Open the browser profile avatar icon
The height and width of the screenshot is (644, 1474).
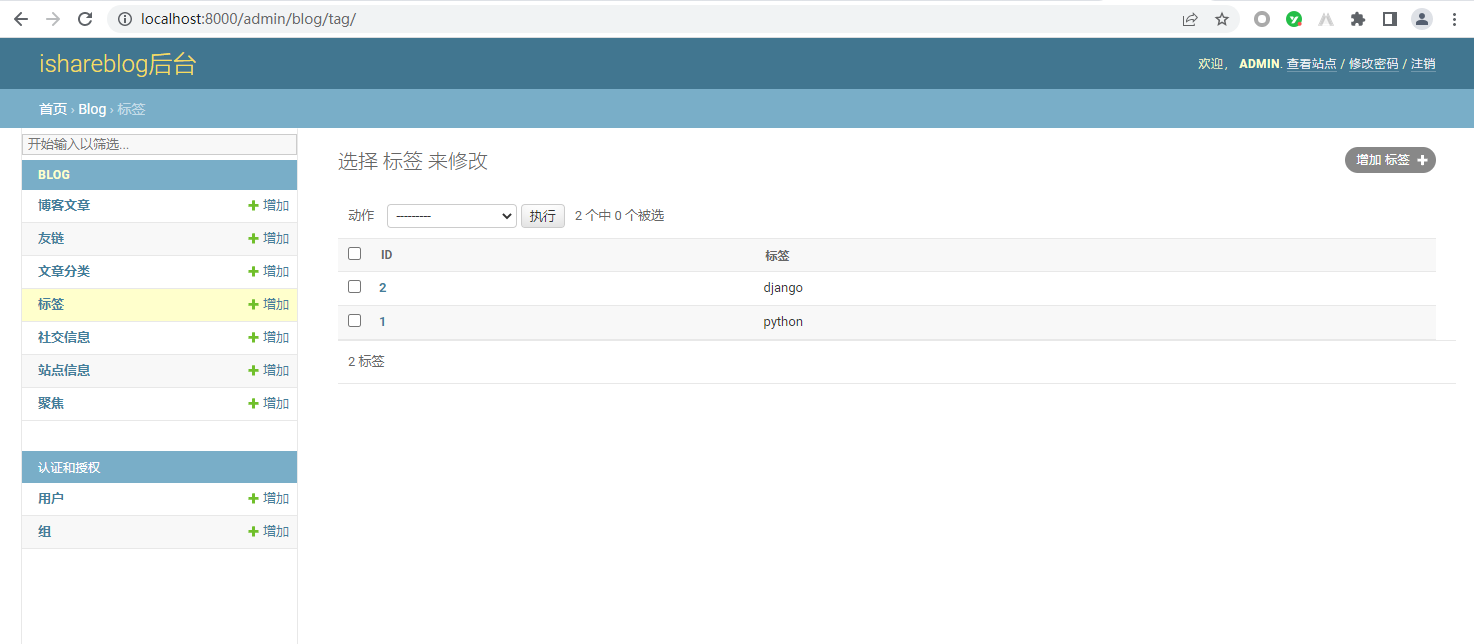1421,19
